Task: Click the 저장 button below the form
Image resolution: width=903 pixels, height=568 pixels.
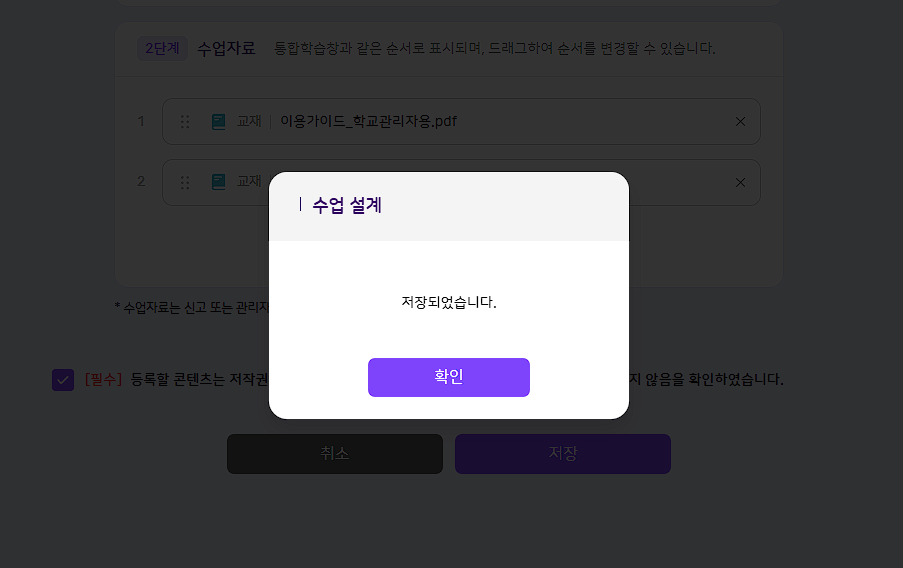Action: pos(563,454)
